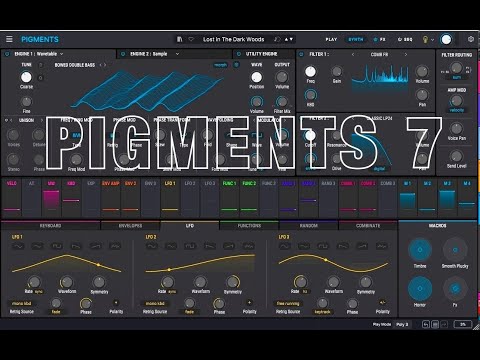Choose the sine shape for LFO 1
This screenshot has height=360, width=480.
click(x=18, y=246)
